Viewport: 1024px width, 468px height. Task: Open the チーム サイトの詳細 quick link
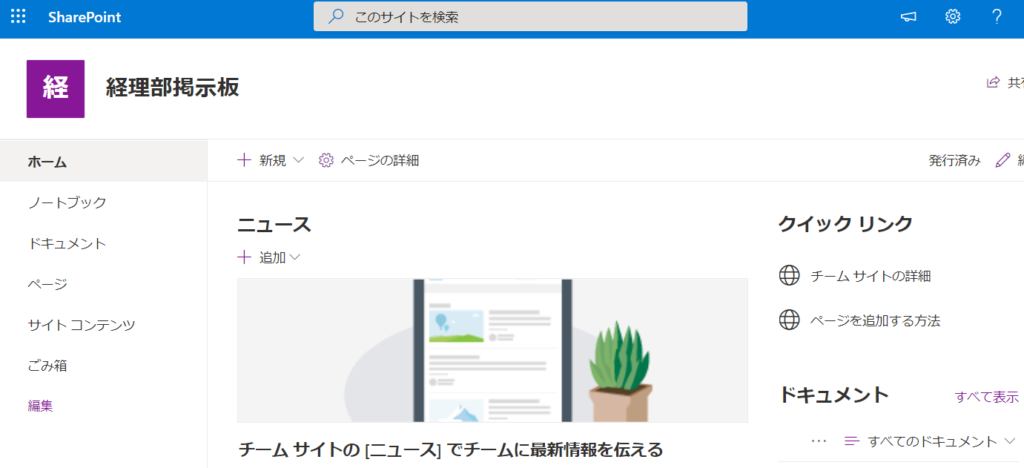click(x=871, y=276)
